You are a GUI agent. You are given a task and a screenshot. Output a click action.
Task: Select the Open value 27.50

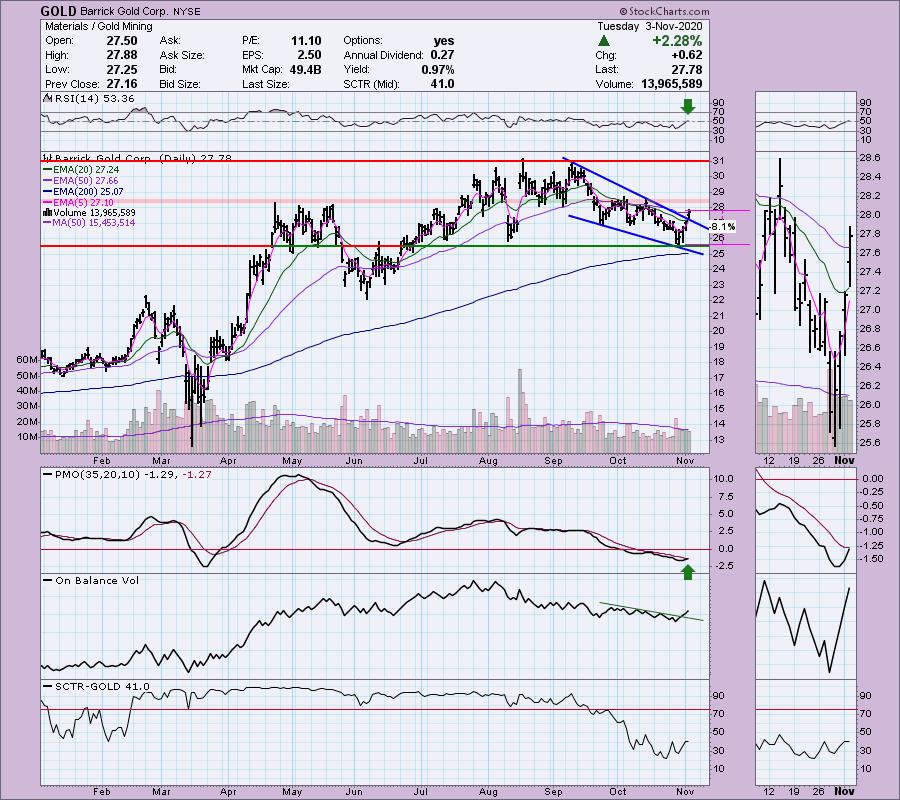pyautogui.click(x=122, y=41)
